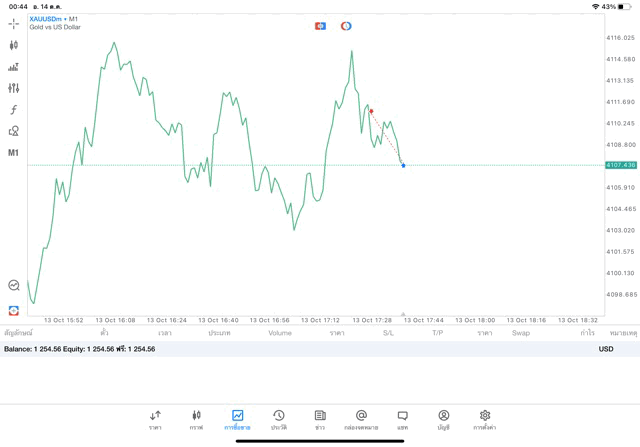Open the ข่าว news tab
Image resolution: width=640 pixels, height=447 pixels.
click(x=320, y=419)
